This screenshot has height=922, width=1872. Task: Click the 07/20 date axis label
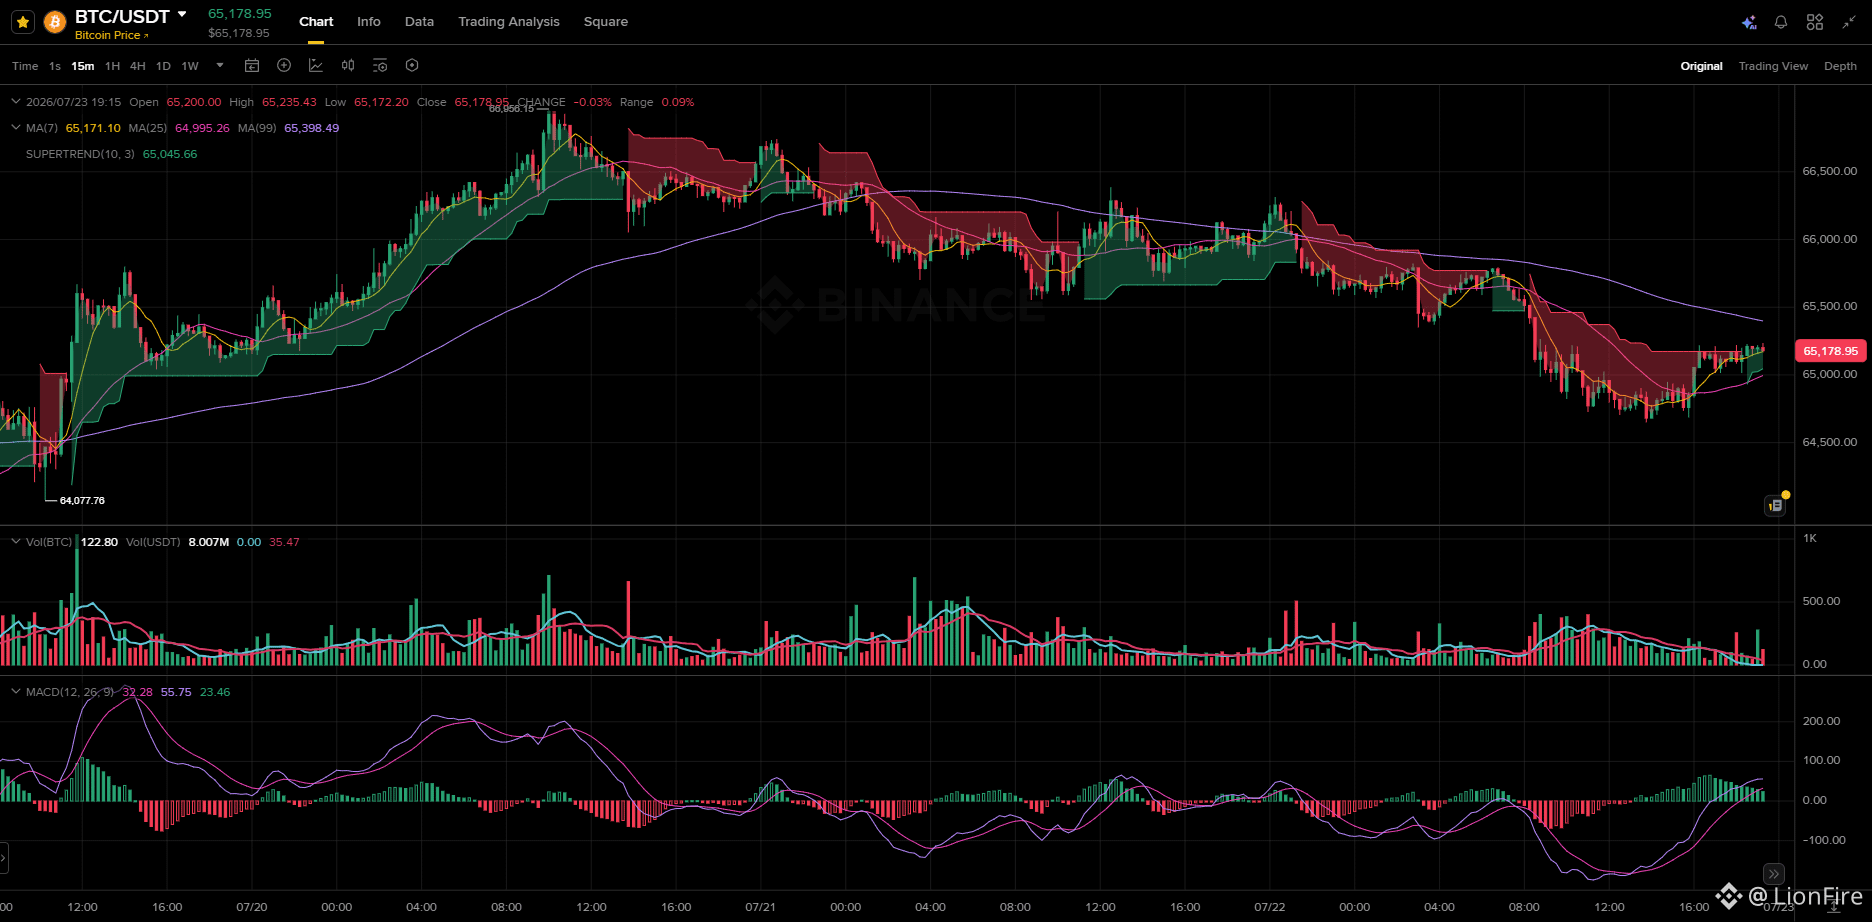[x=252, y=907]
